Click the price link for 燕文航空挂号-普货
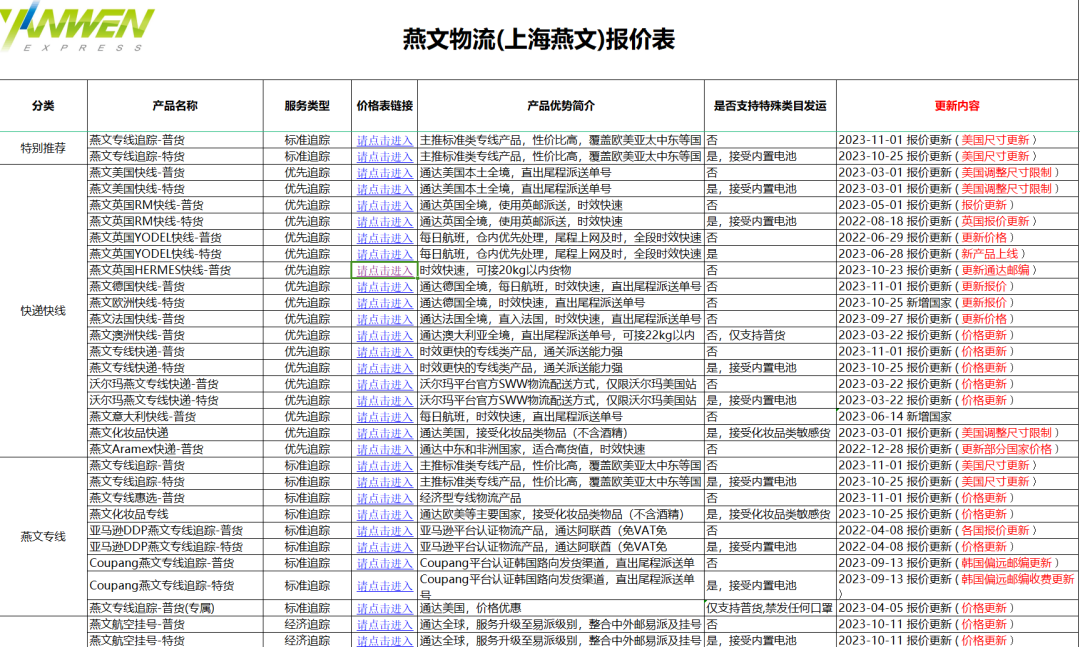This screenshot has height=647, width=1080. point(384,625)
